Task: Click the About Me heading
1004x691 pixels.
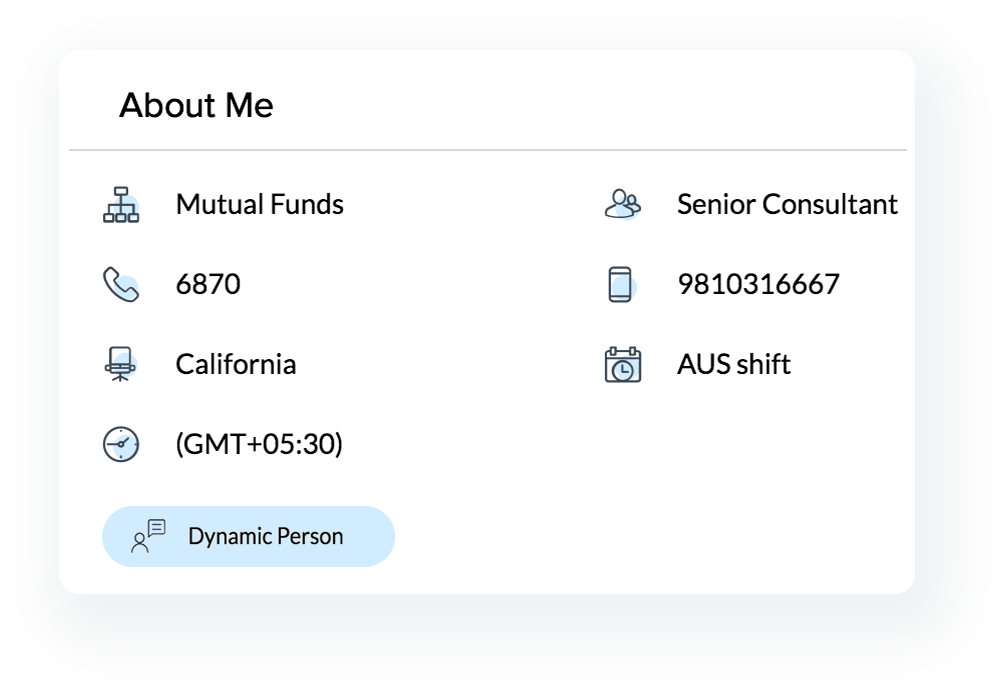Action: click(196, 105)
